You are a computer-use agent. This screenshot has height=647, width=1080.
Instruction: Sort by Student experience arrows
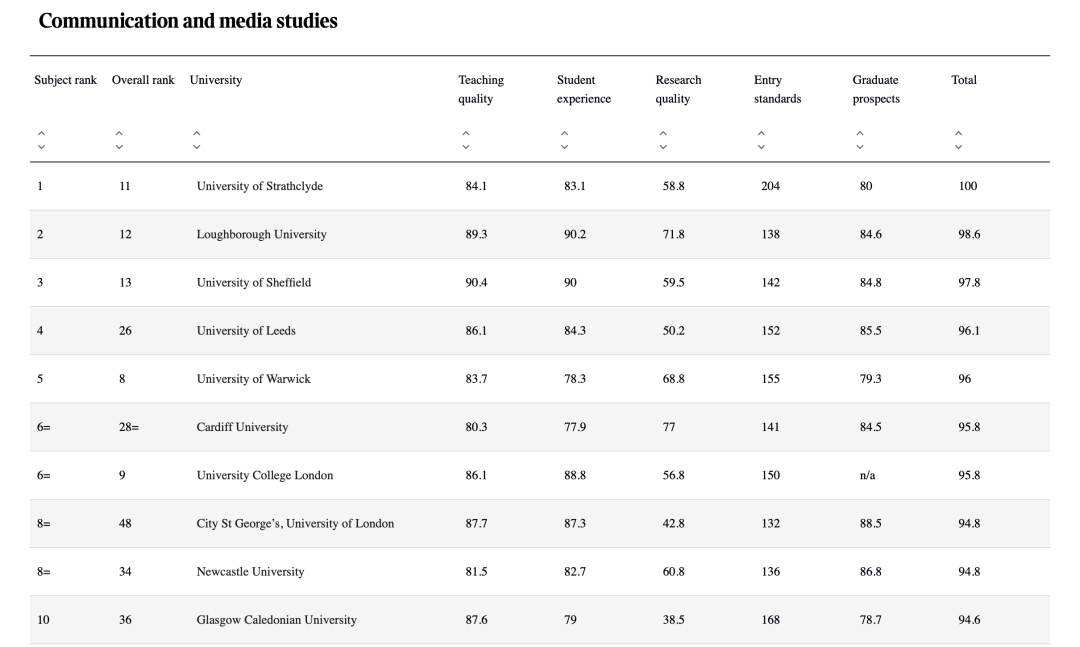(x=564, y=140)
